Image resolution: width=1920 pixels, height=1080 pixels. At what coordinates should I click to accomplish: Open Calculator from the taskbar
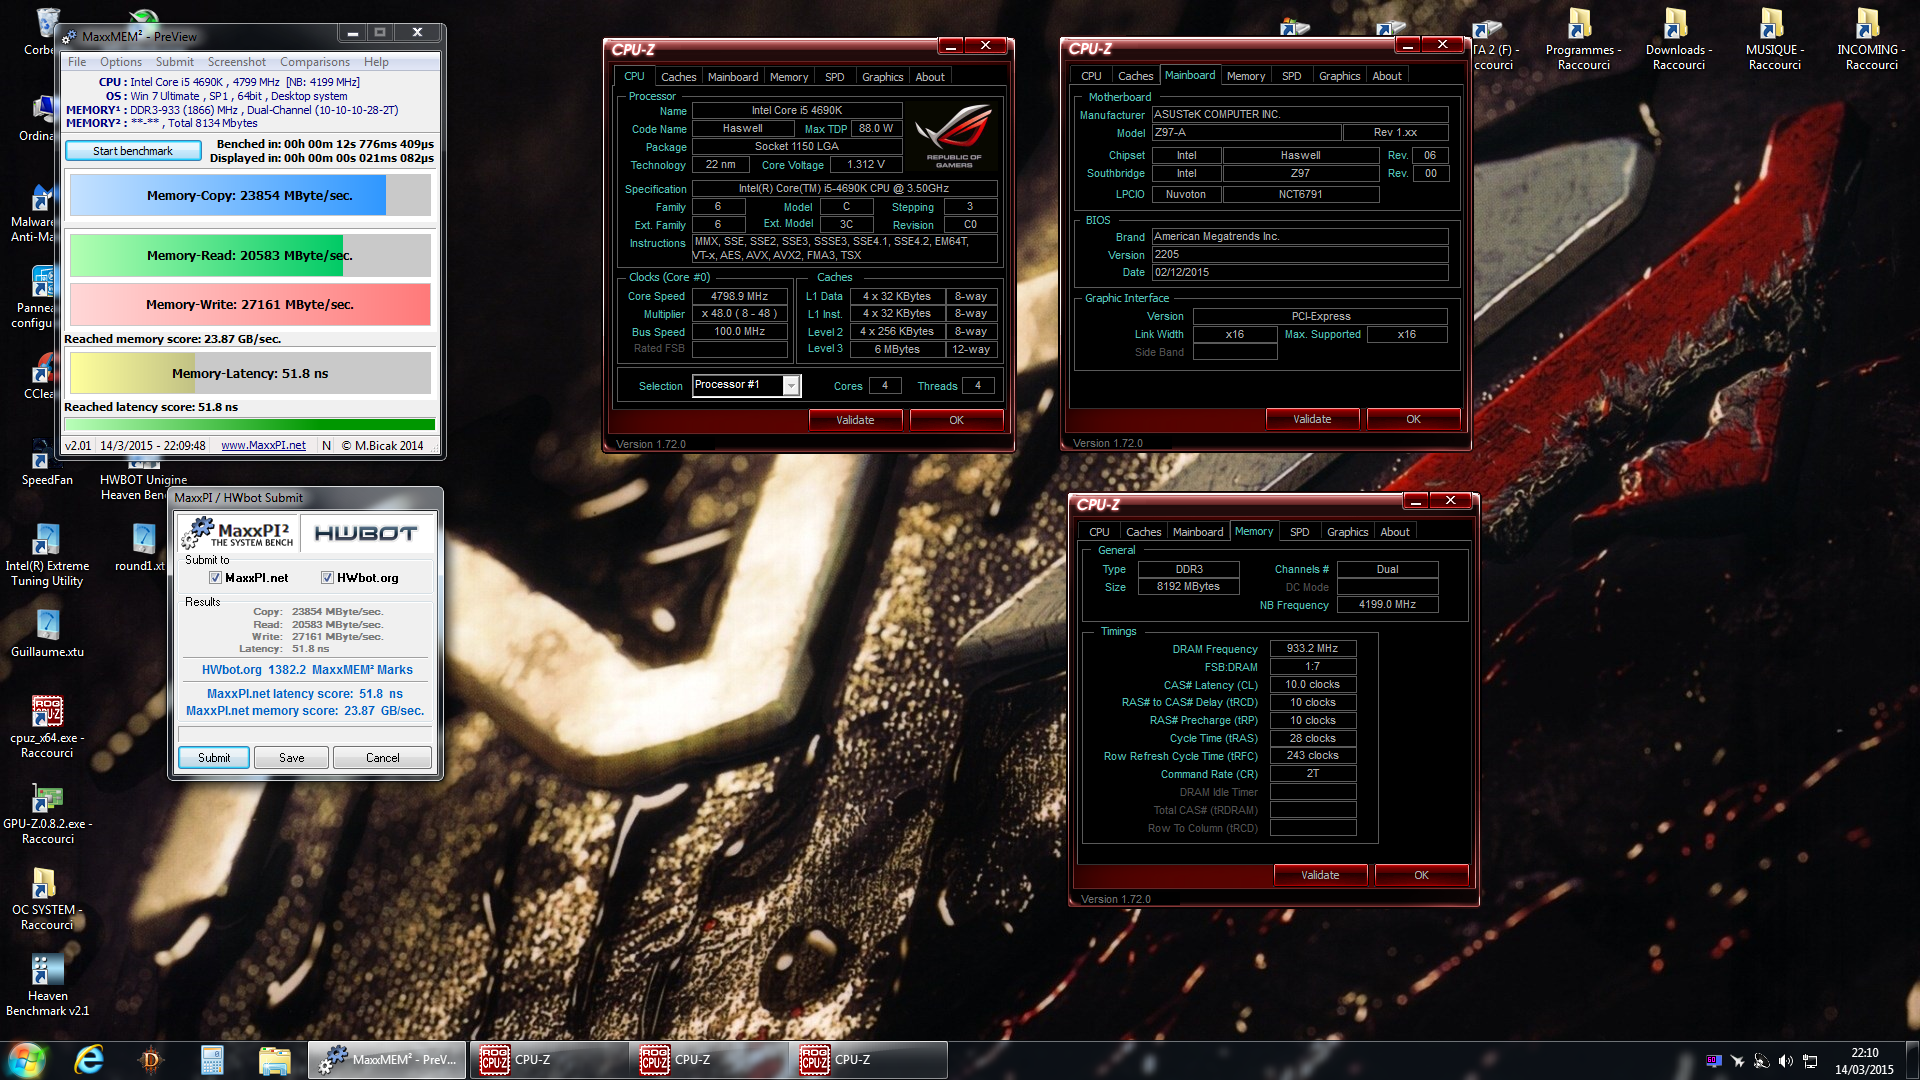(x=212, y=1060)
